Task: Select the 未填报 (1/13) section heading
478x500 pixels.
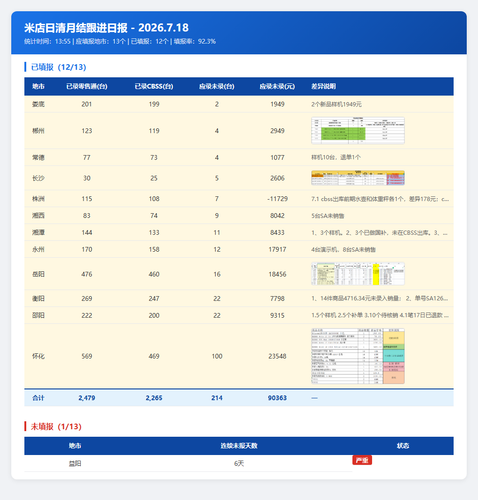Action: [56, 426]
